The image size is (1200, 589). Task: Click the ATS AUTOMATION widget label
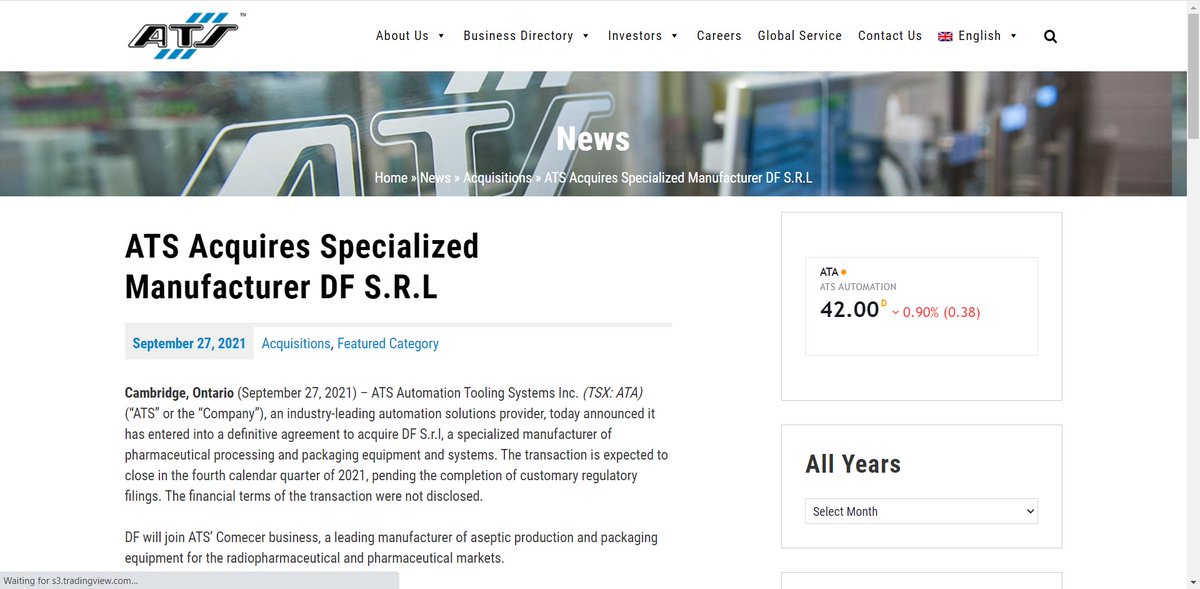tap(858, 287)
